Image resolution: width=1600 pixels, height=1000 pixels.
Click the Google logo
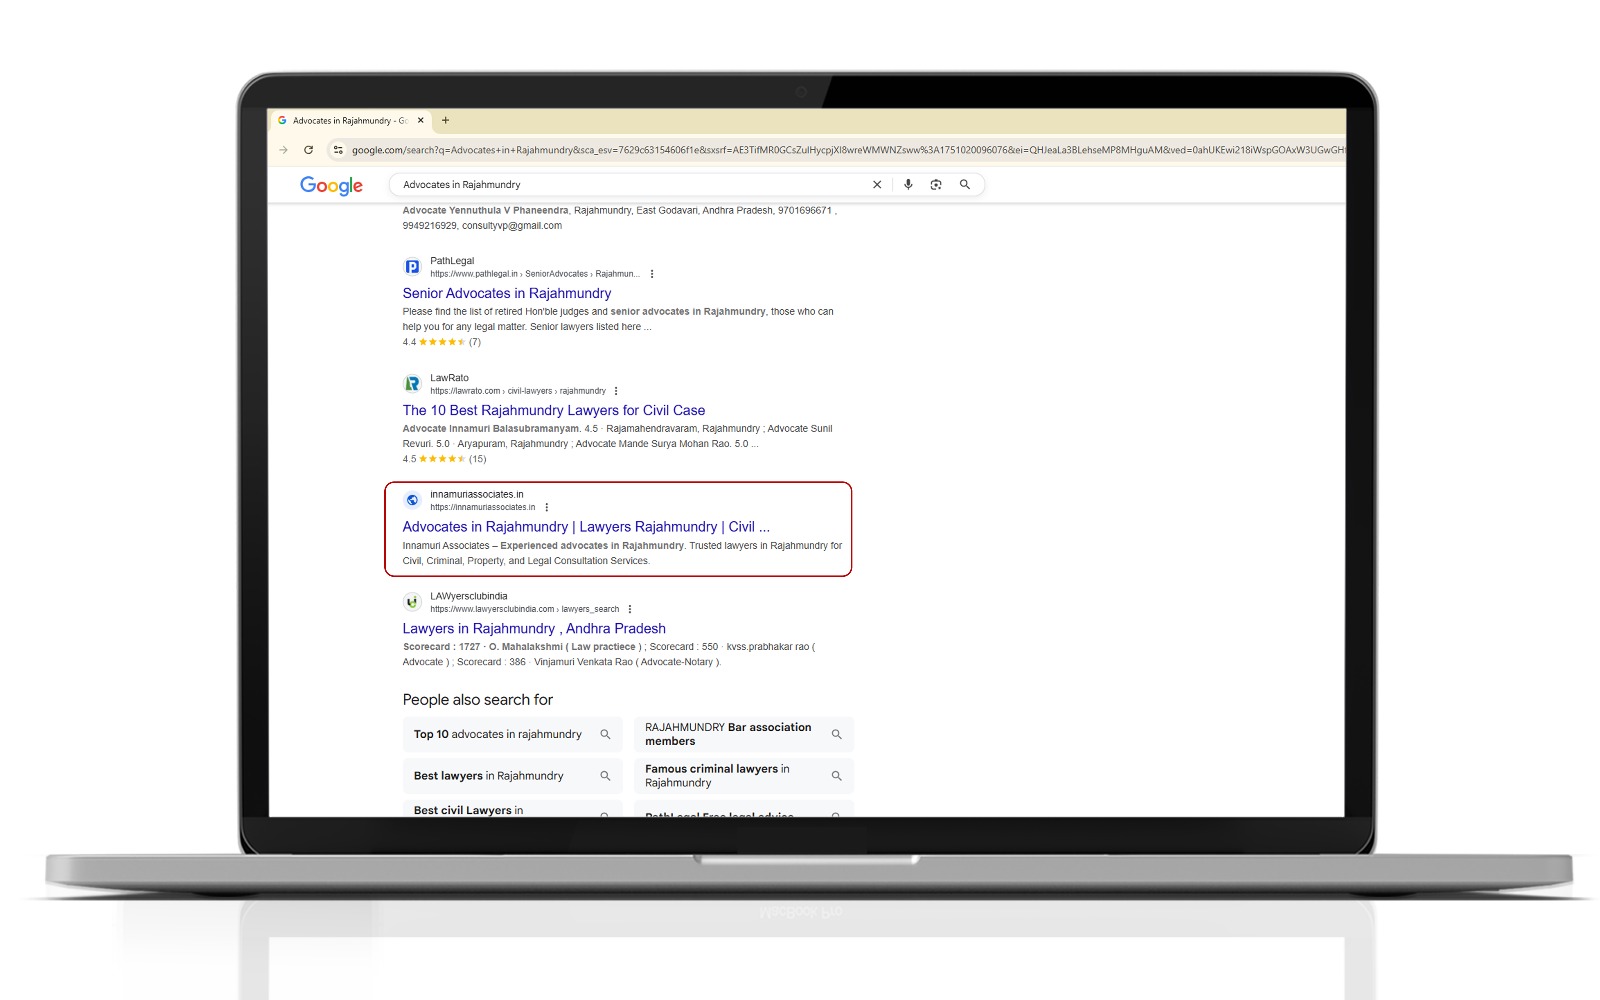click(x=331, y=186)
